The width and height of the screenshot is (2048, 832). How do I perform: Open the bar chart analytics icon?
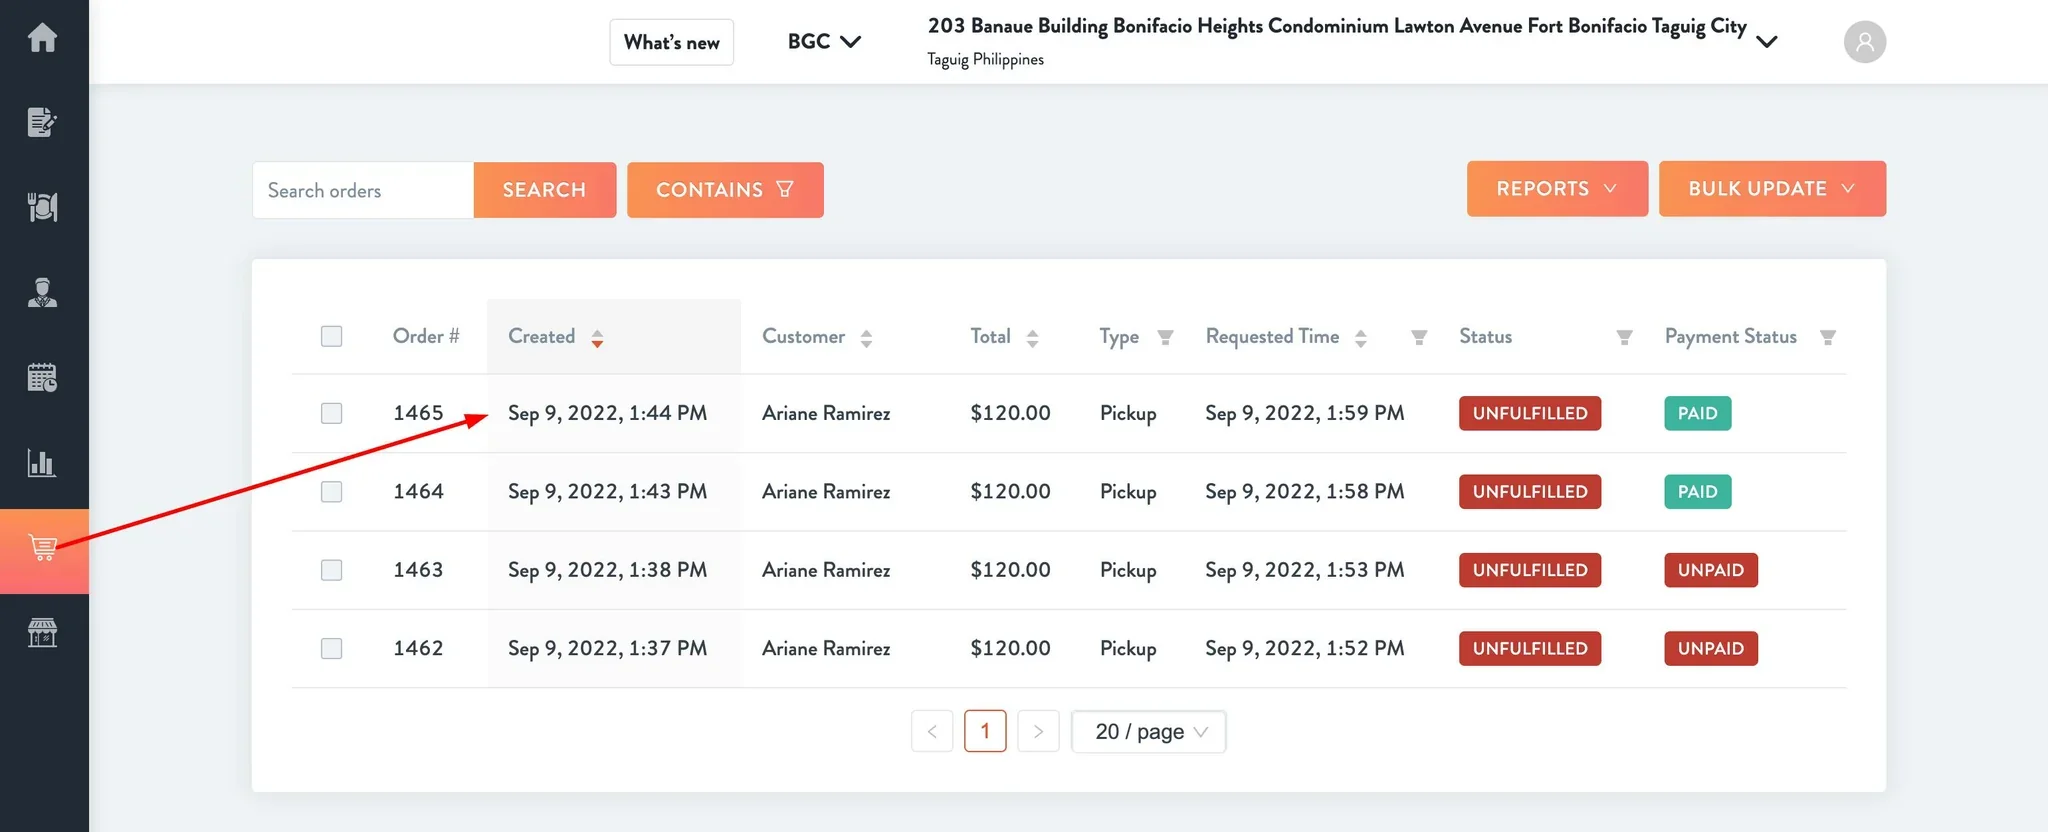click(x=42, y=463)
